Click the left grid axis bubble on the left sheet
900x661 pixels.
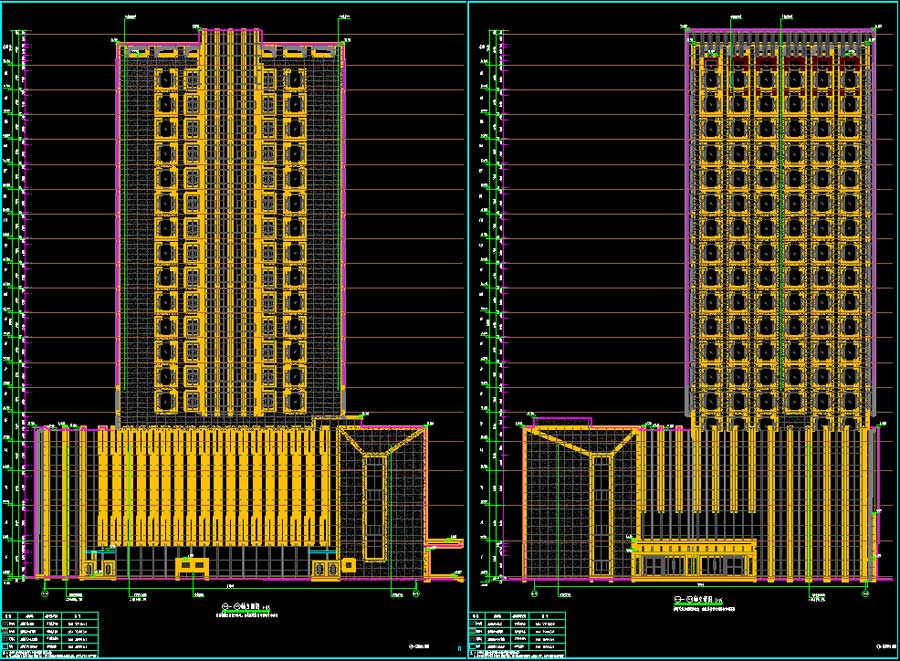pyautogui.click(x=46, y=594)
